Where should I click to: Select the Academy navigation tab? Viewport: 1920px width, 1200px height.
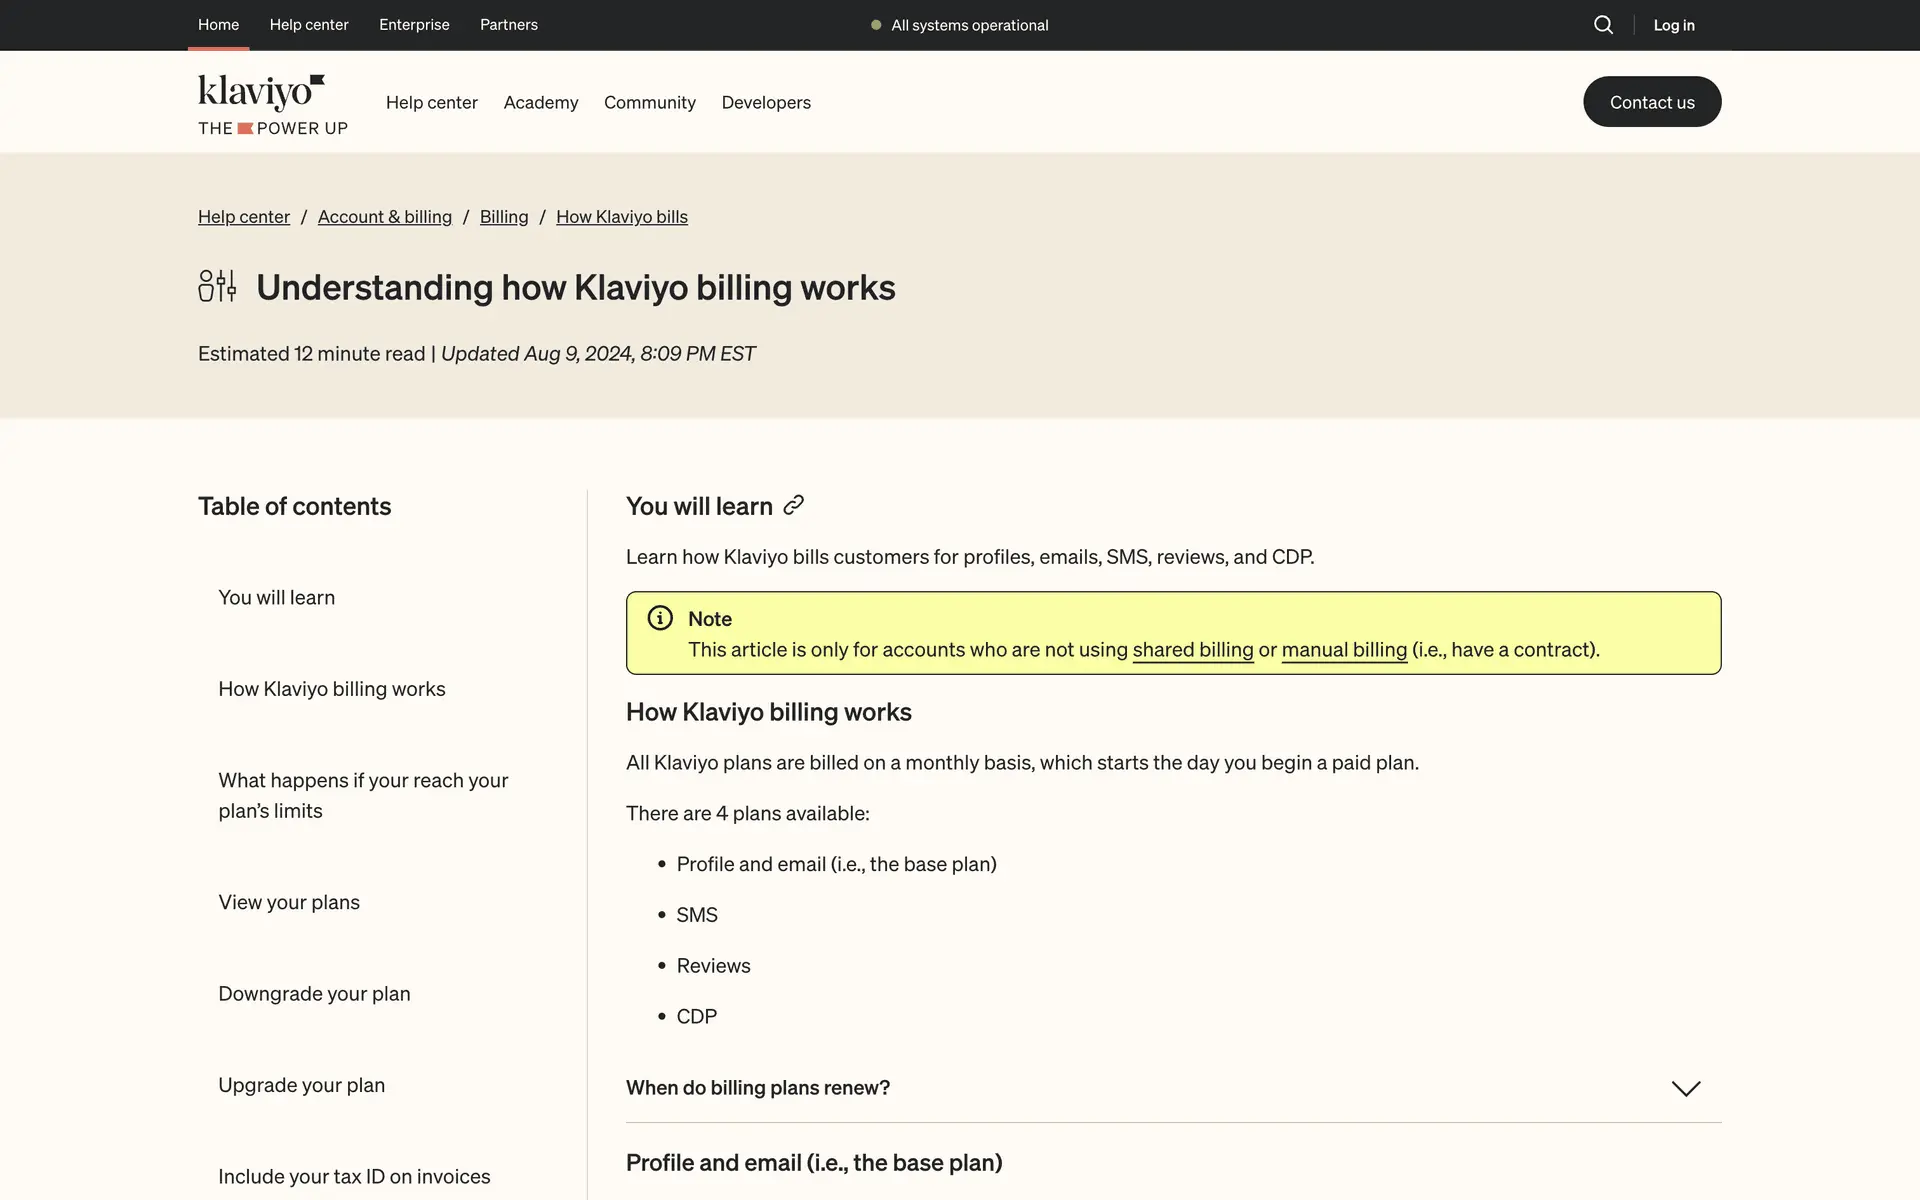540,102
